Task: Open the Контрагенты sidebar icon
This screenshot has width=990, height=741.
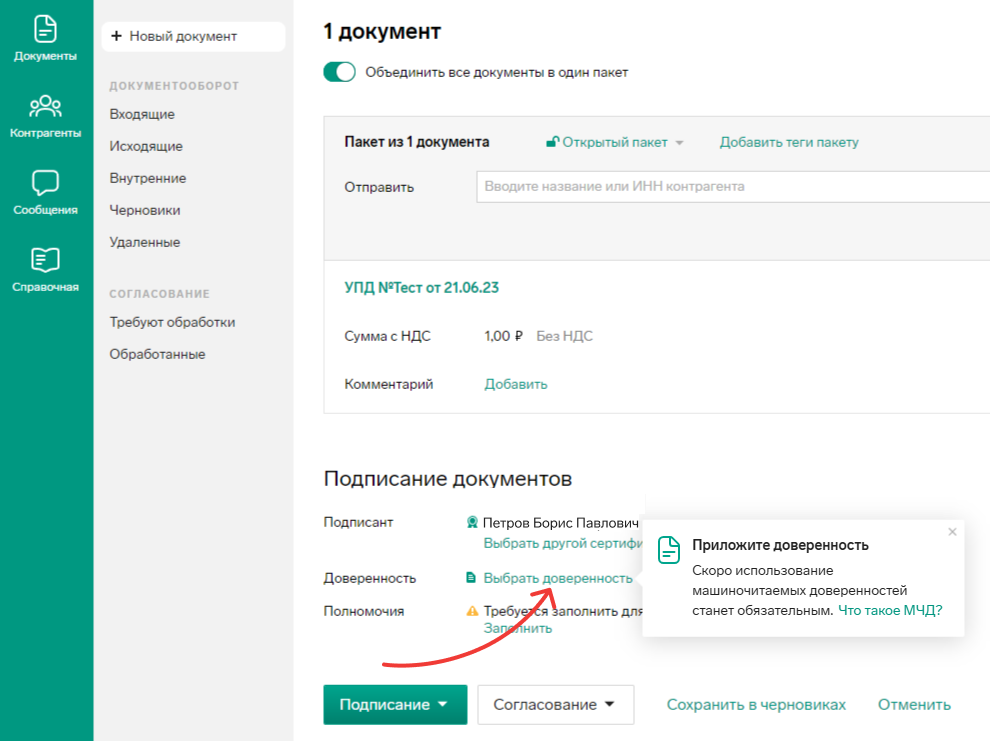Action: coord(45,106)
